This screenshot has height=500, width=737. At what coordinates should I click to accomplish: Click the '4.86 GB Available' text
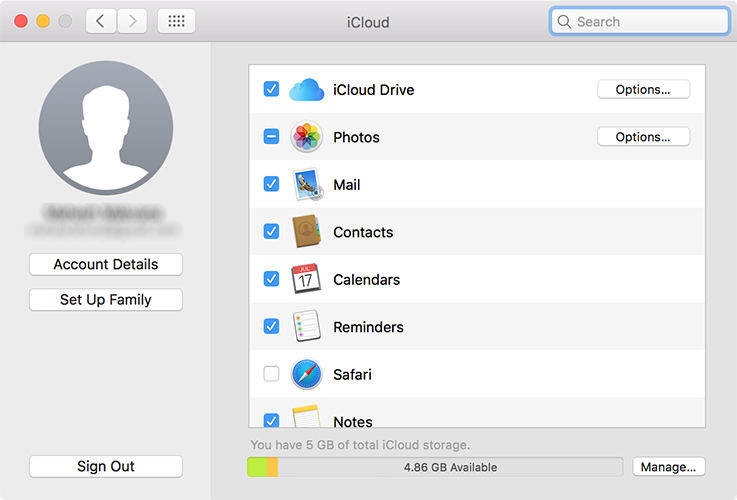450,468
